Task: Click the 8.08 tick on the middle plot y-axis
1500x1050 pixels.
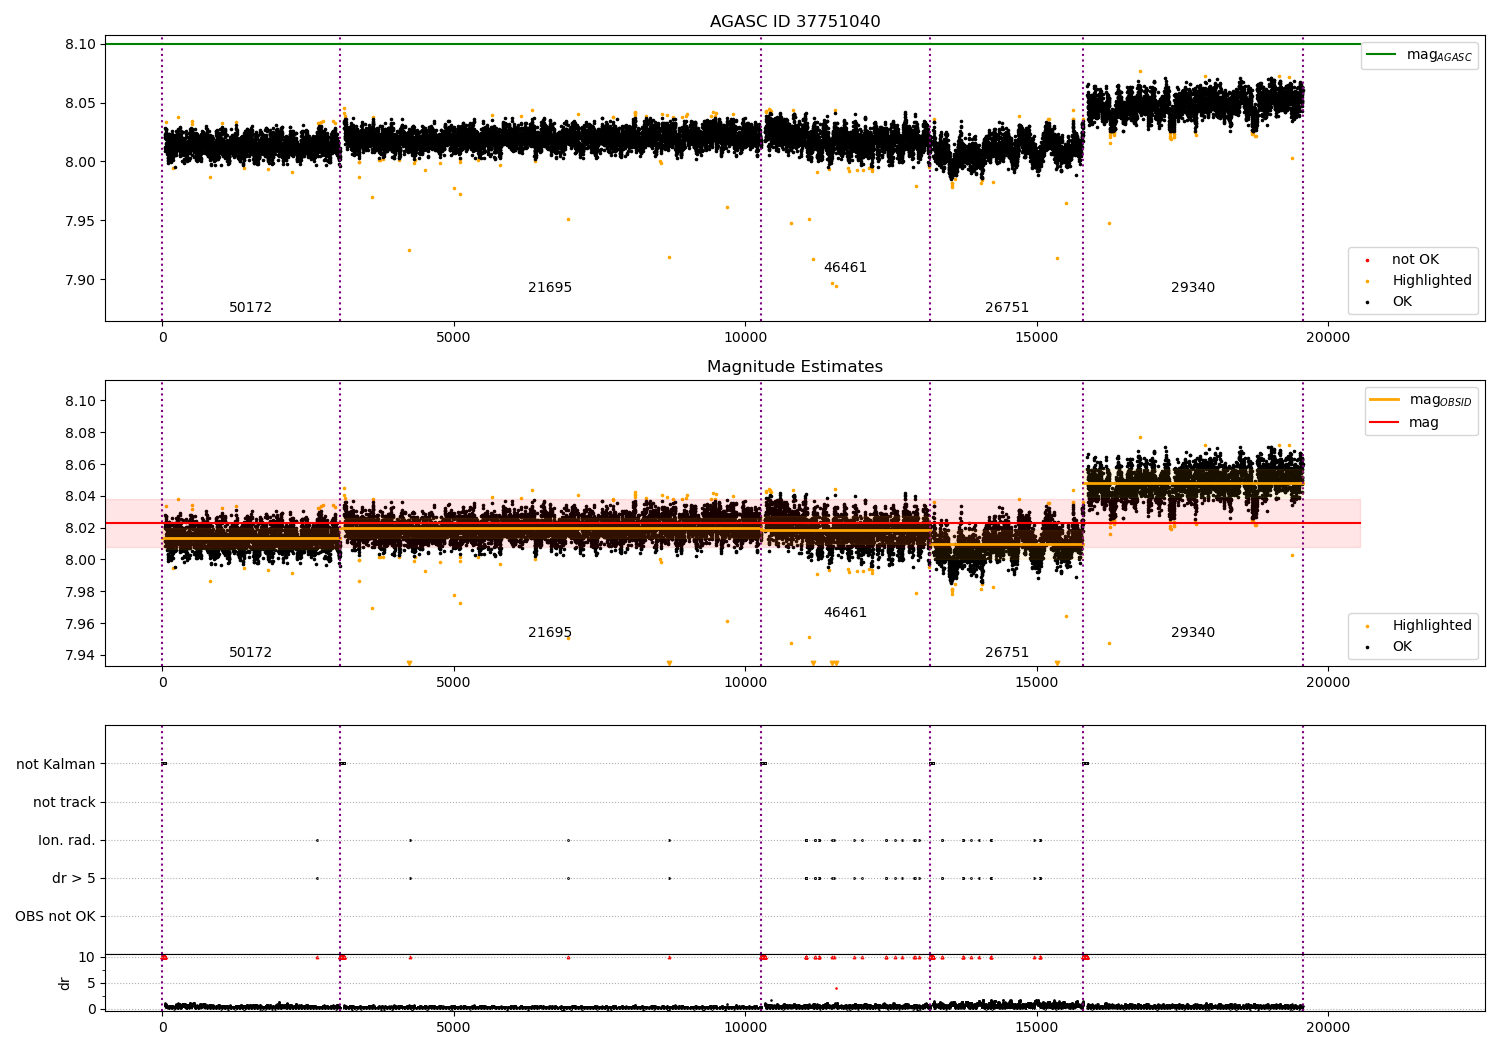Action: point(82,433)
